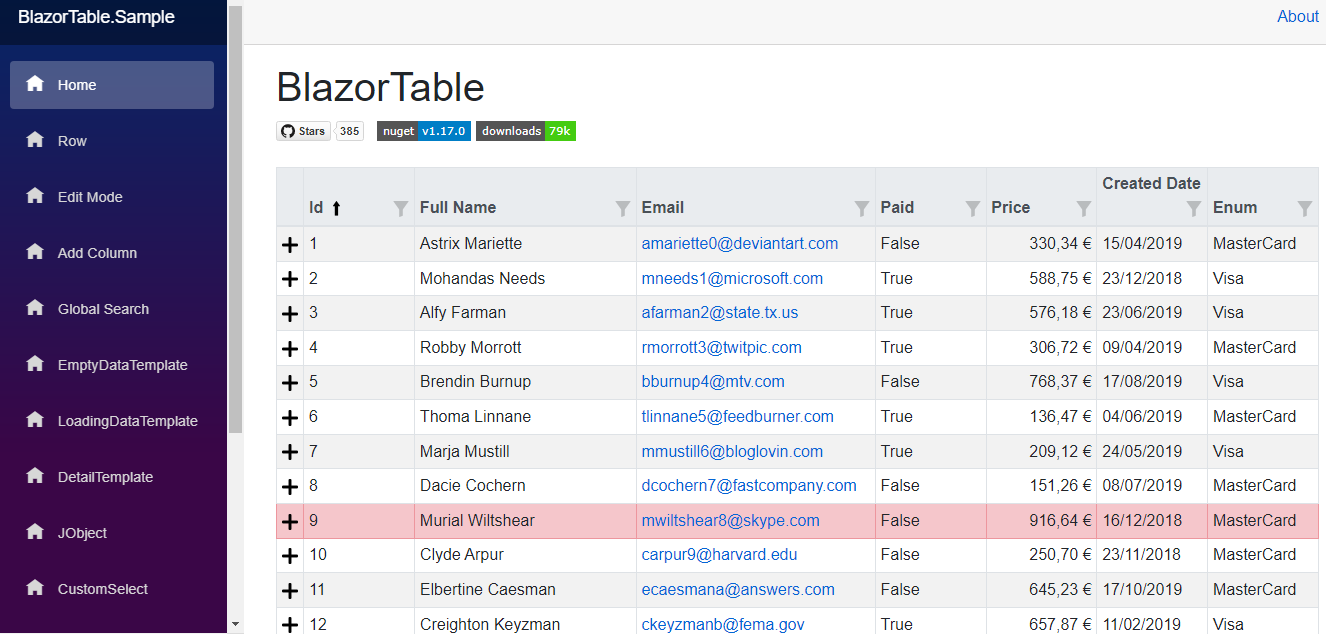This screenshot has width=1326, height=634.
Task: Click the nuget v1.17.0 badge
Action: 424,131
